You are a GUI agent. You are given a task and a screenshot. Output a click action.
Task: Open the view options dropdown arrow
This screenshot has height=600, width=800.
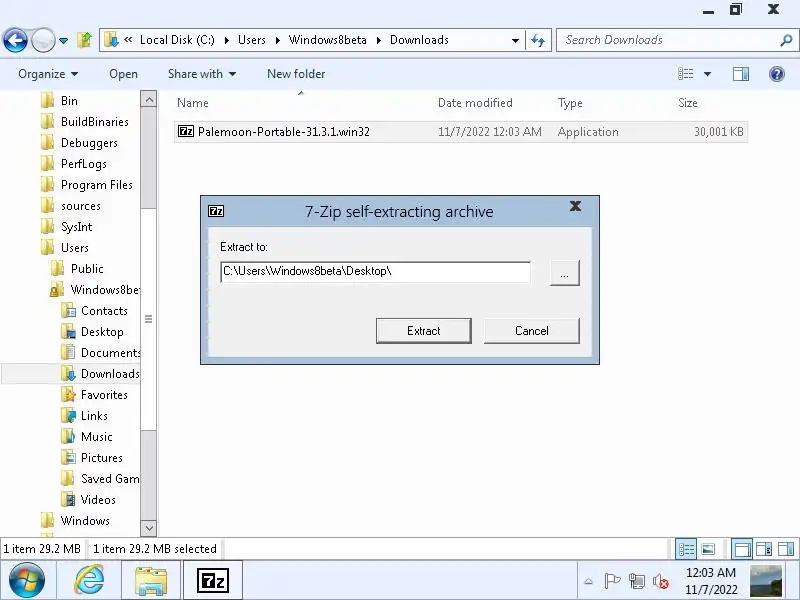708,74
